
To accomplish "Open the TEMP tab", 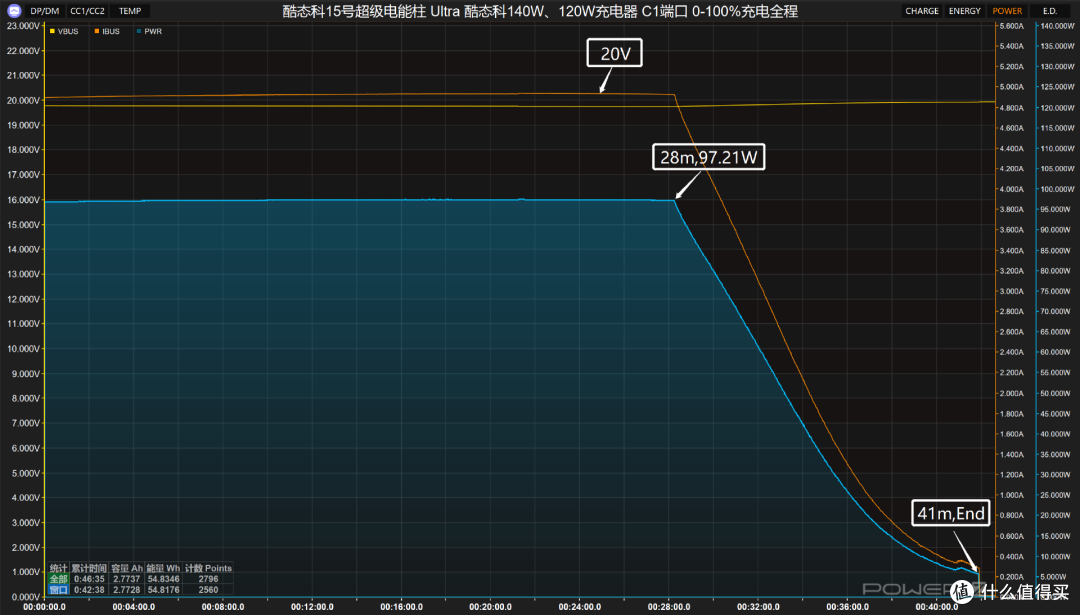I will coord(130,11).
